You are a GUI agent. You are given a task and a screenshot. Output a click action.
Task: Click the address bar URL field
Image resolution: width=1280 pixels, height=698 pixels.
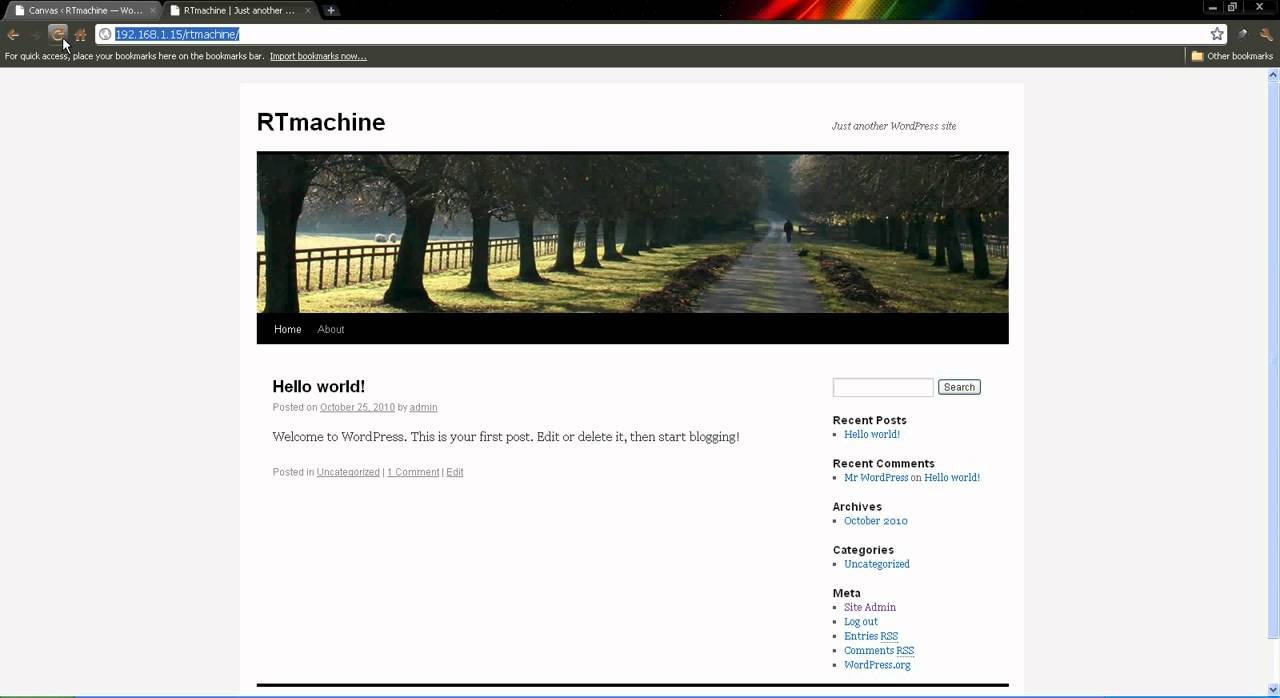coord(660,34)
